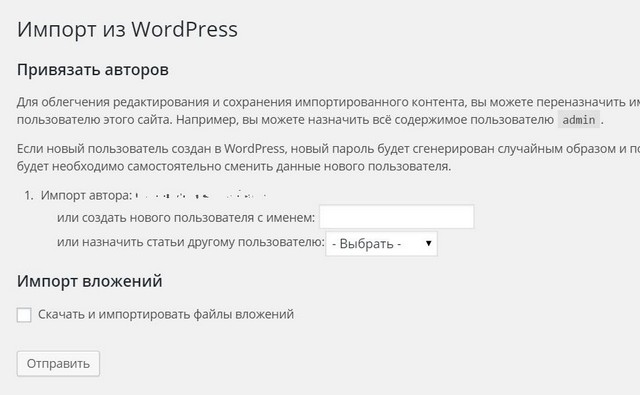Click the "Отправить" submit button

(x=58, y=364)
